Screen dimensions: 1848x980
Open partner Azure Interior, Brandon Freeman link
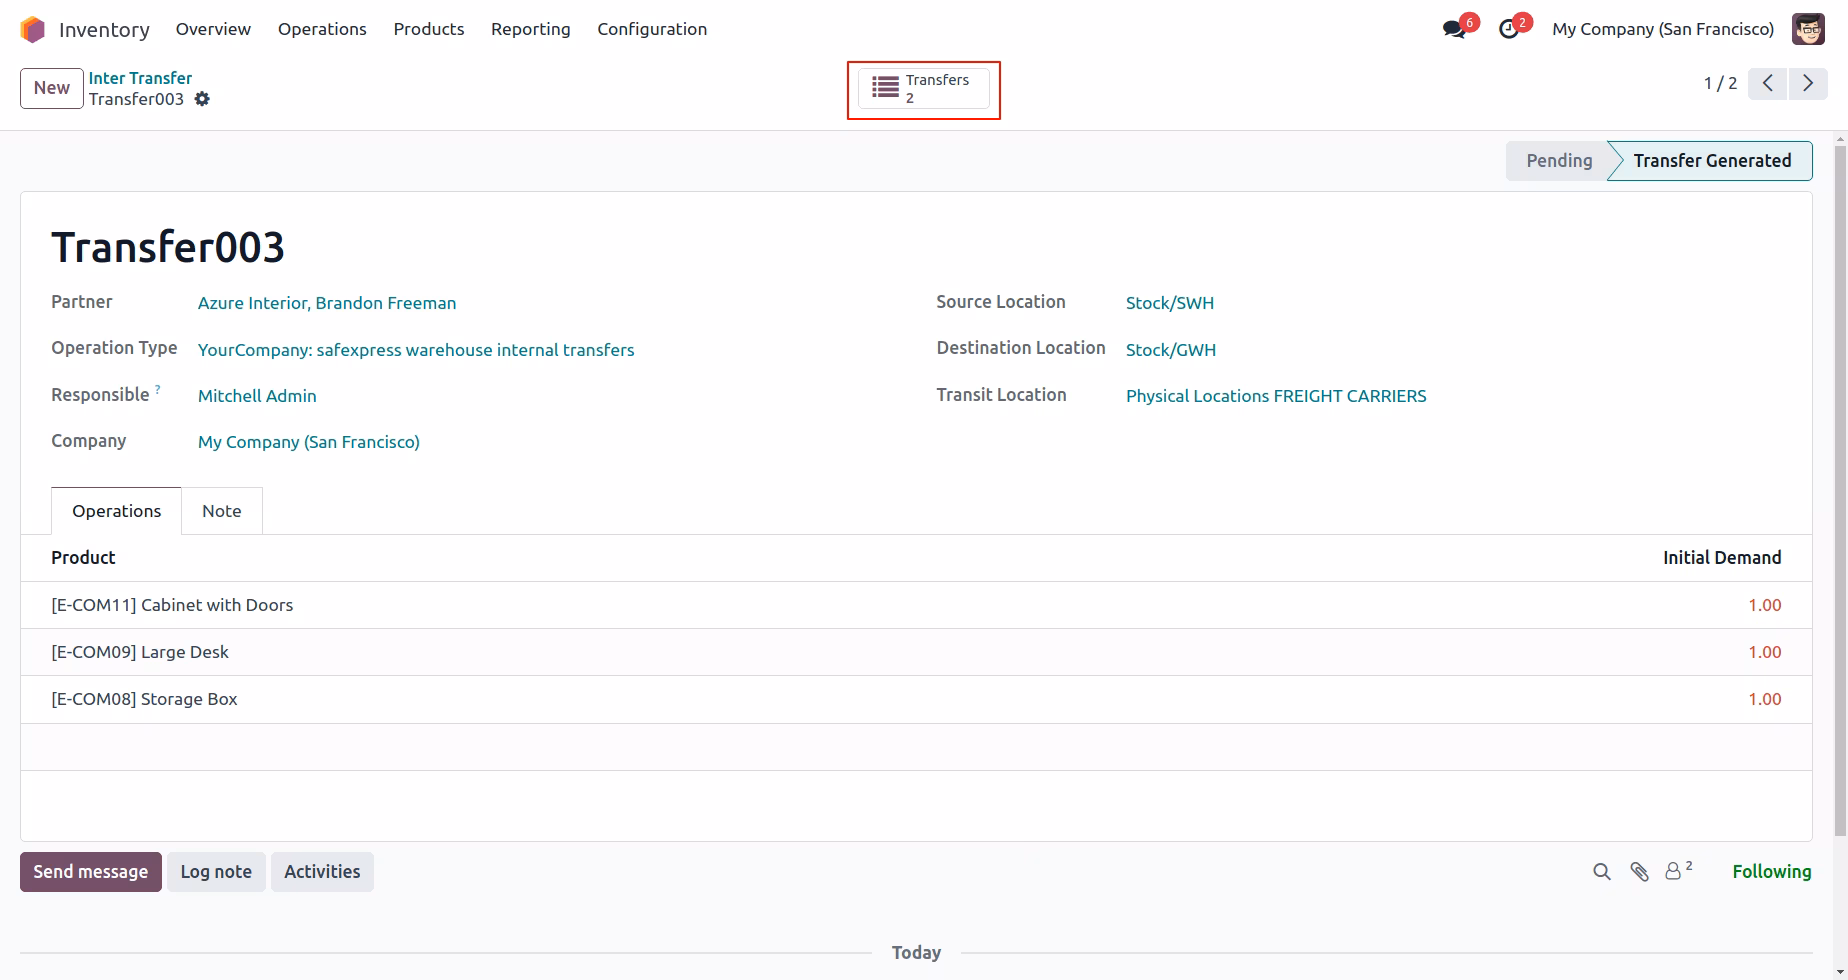(327, 303)
